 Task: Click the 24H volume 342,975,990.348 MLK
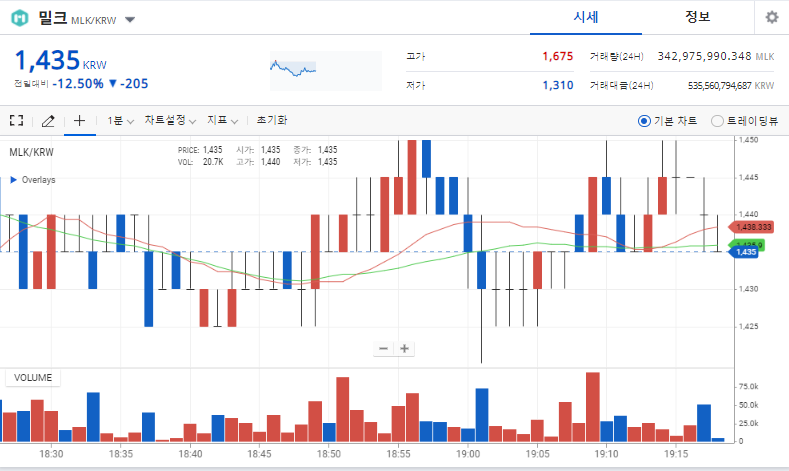pos(716,56)
